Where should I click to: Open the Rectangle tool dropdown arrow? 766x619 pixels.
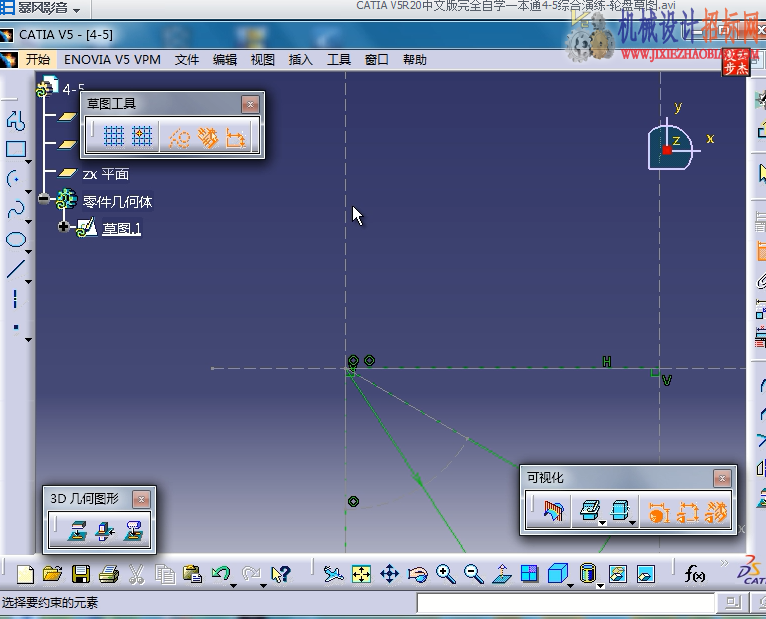[x=28, y=161]
